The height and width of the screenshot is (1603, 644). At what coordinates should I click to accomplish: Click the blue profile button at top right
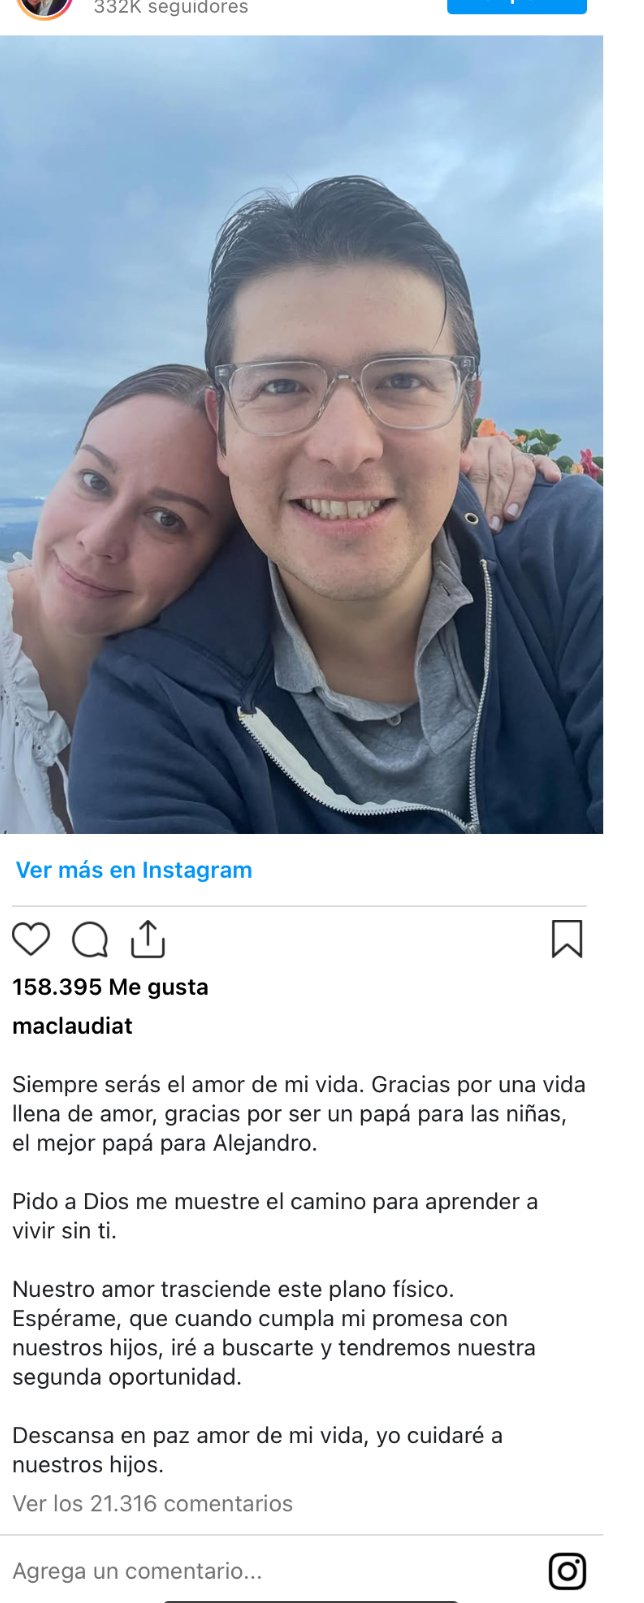(x=517, y=6)
